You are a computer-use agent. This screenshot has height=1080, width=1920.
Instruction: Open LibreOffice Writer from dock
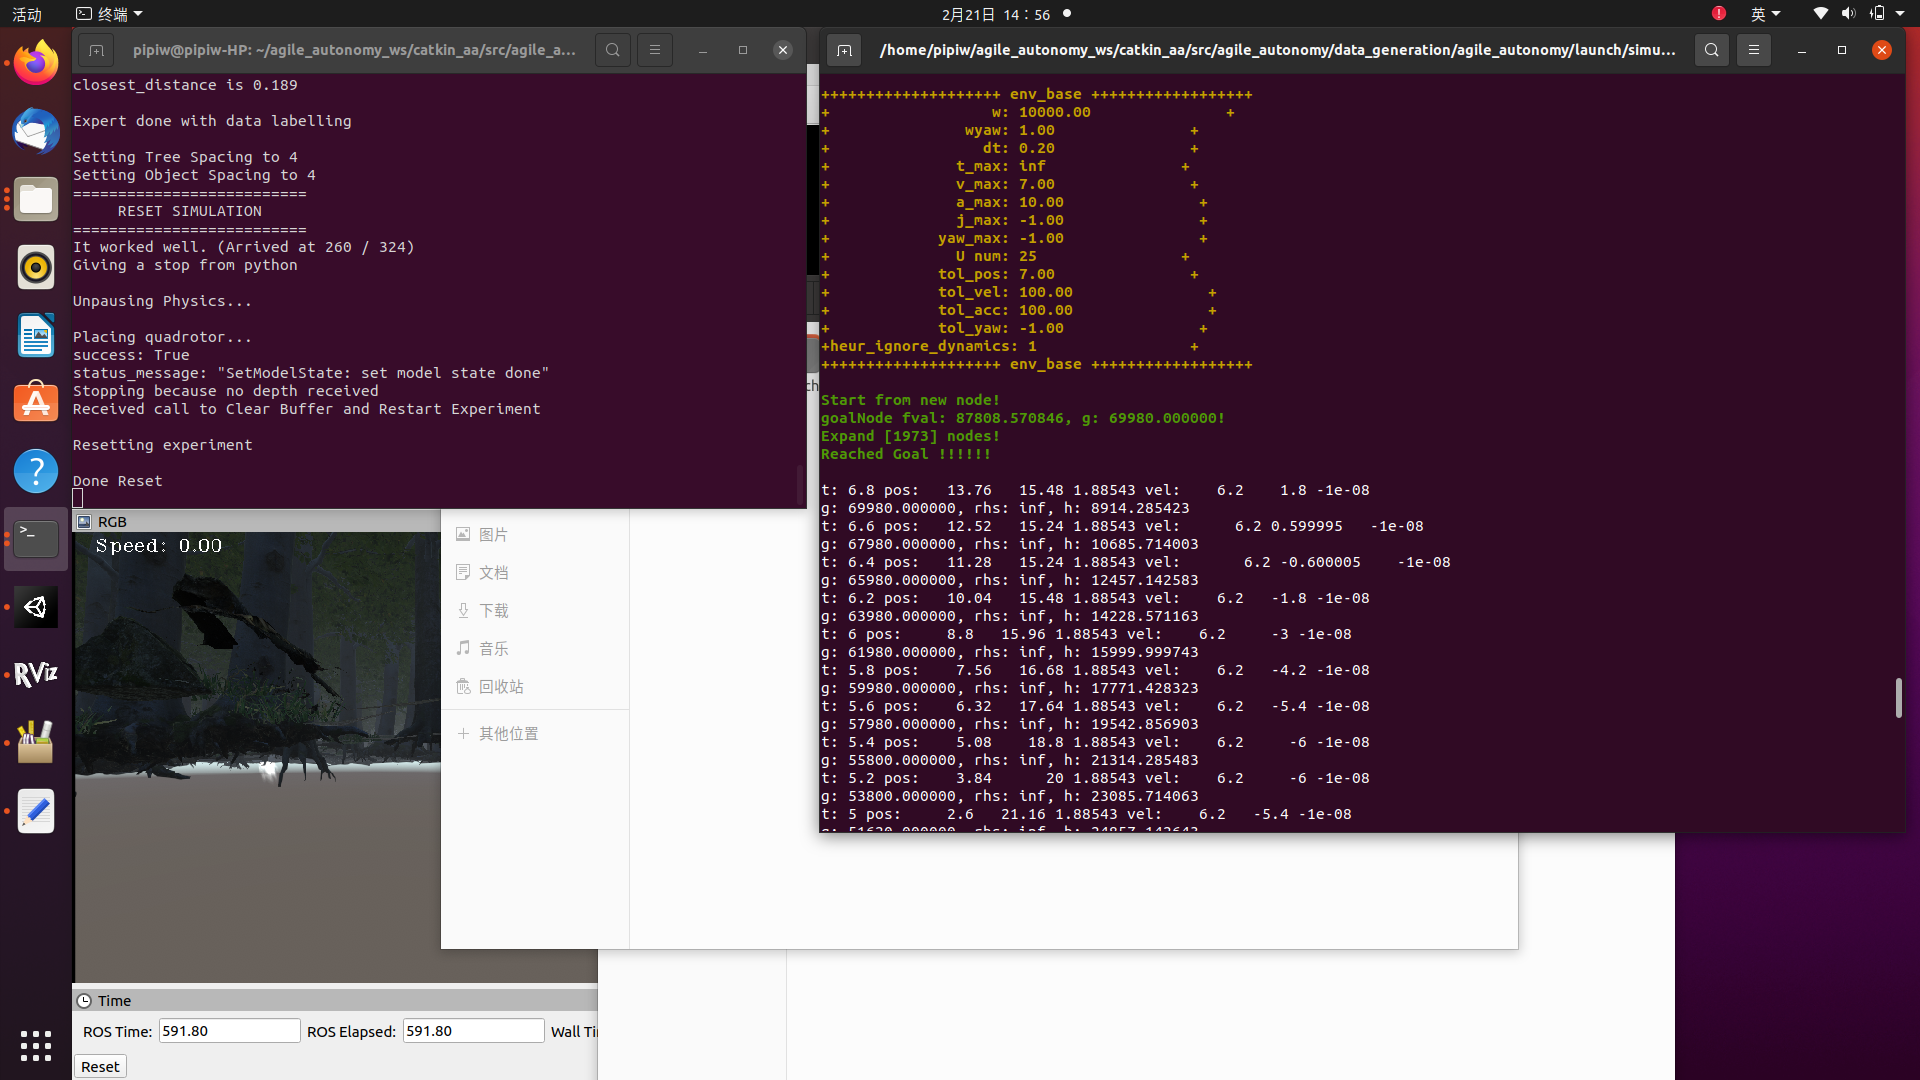pyautogui.click(x=36, y=335)
